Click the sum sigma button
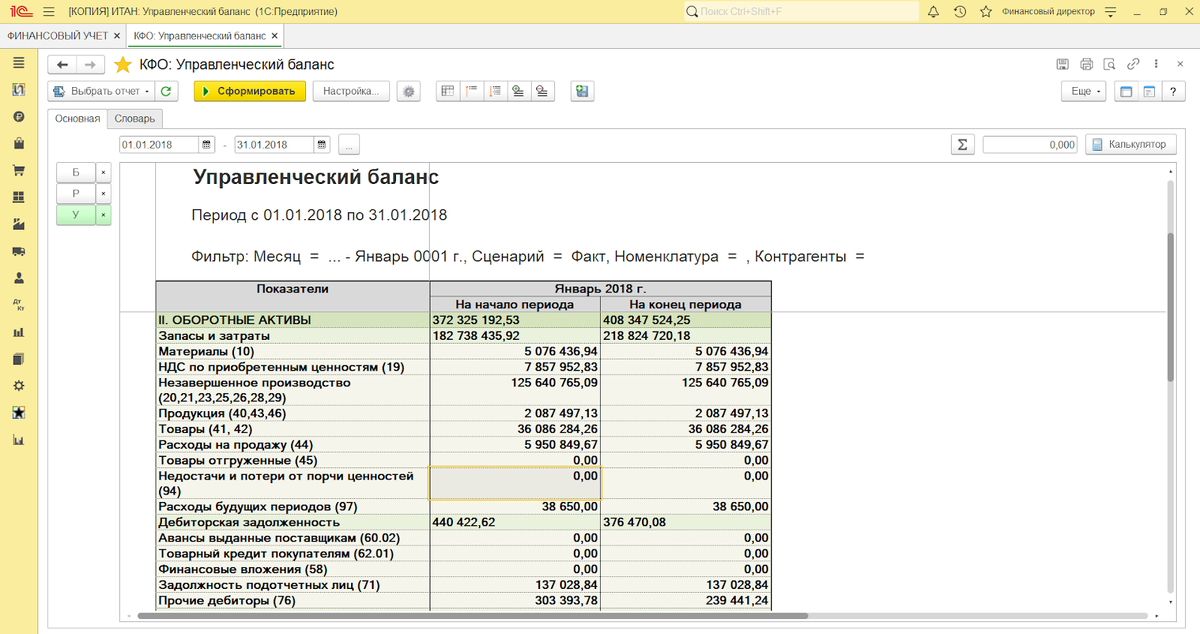This screenshot has width=1200, height=634. point(962,144)
